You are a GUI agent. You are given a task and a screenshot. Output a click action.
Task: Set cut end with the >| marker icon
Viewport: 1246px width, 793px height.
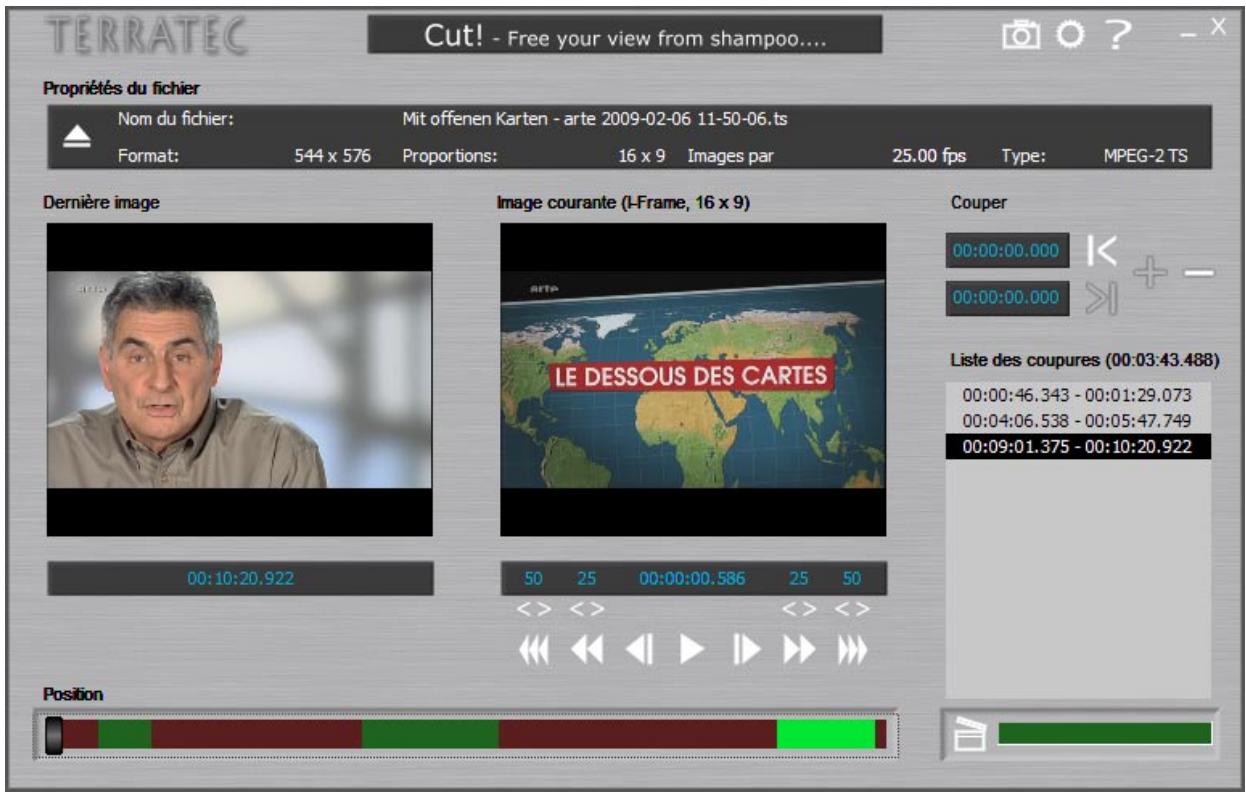(1102, 296)
